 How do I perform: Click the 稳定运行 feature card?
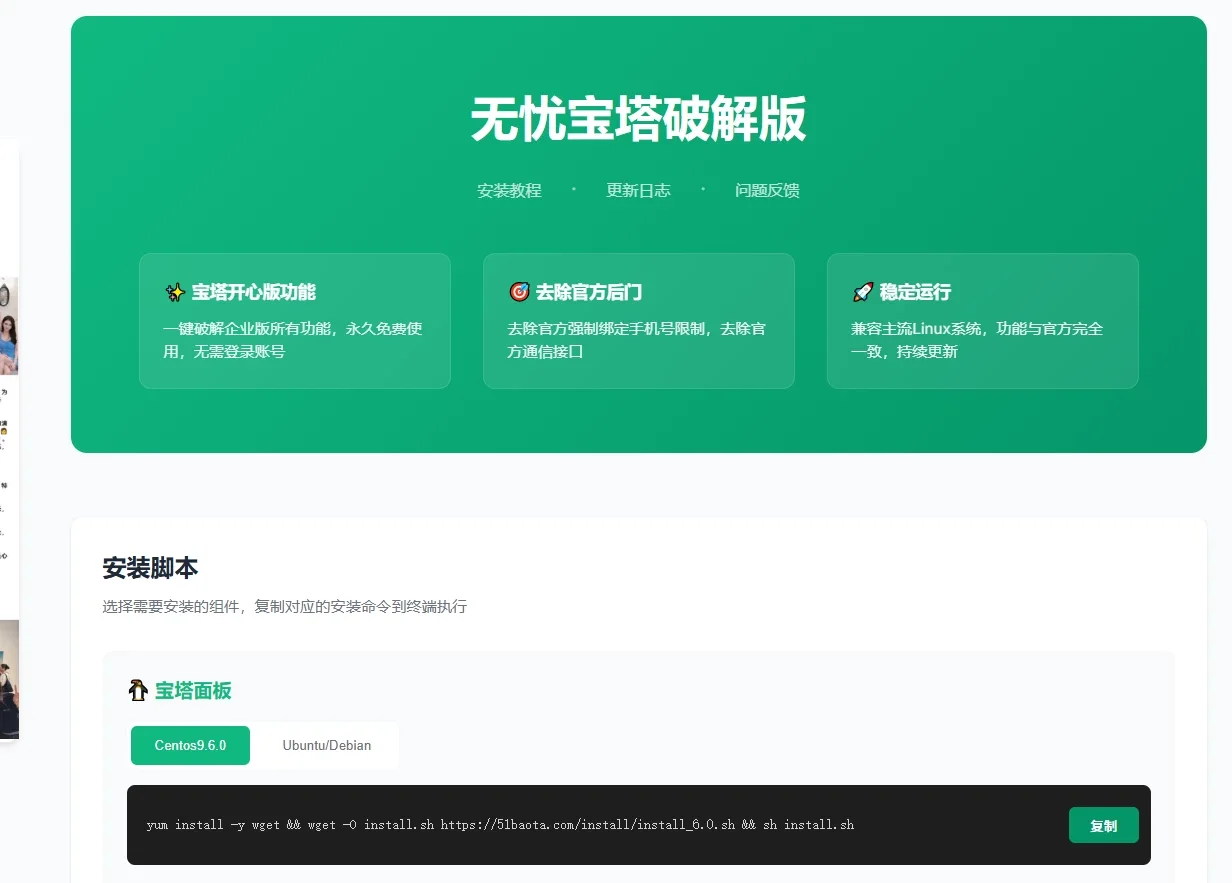tap(982, 320)
